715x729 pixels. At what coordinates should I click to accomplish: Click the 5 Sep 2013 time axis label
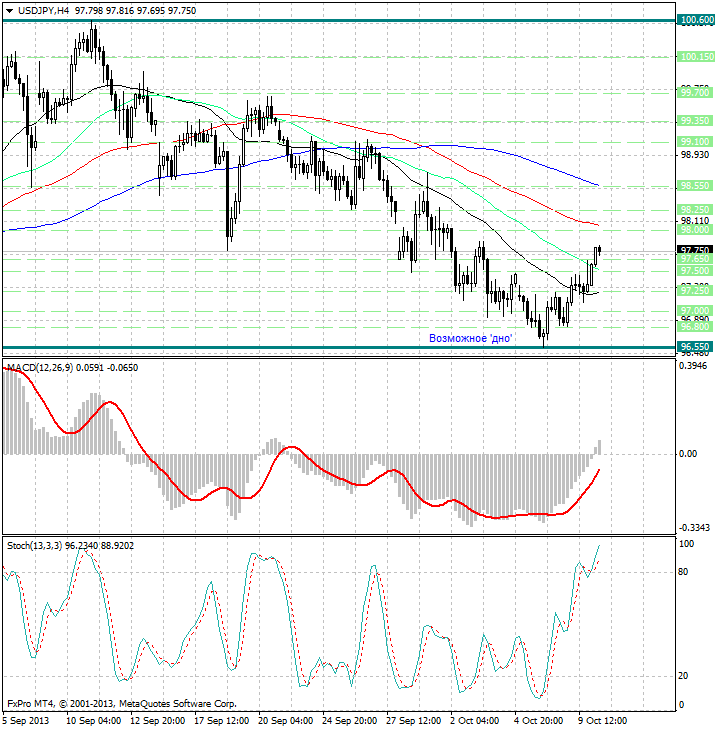pyautogui.click(x=26, y=721)
